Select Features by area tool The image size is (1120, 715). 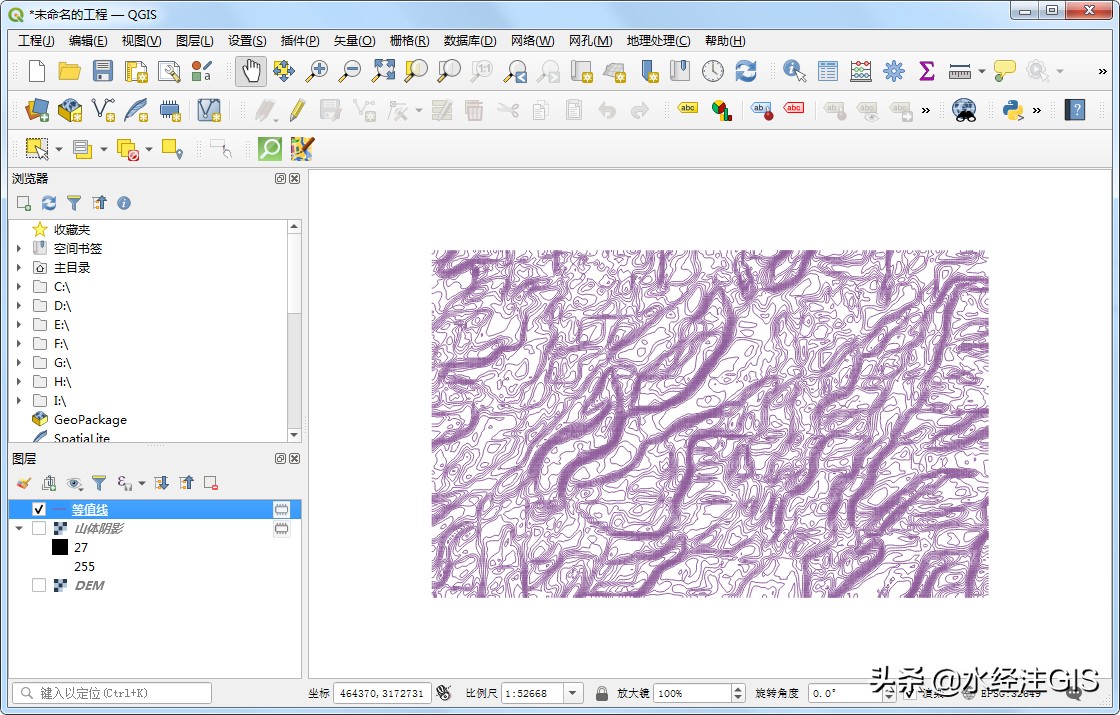pyautogui.click(x=37, y=149)
